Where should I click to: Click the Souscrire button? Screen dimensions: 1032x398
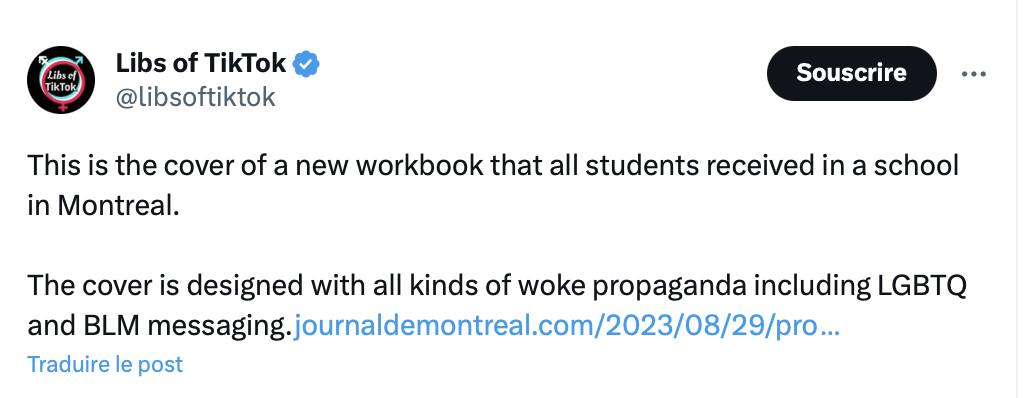pyautogui.click(x=851, y=73)
